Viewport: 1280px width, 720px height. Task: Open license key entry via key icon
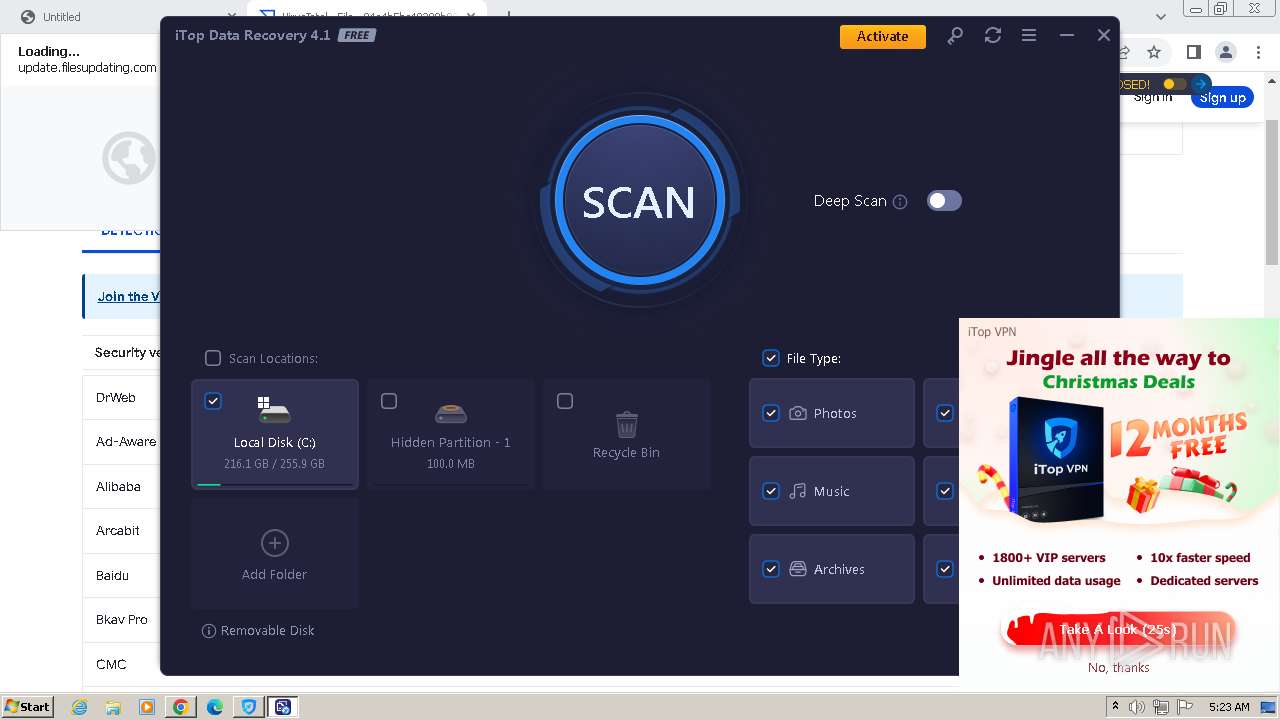955,36
